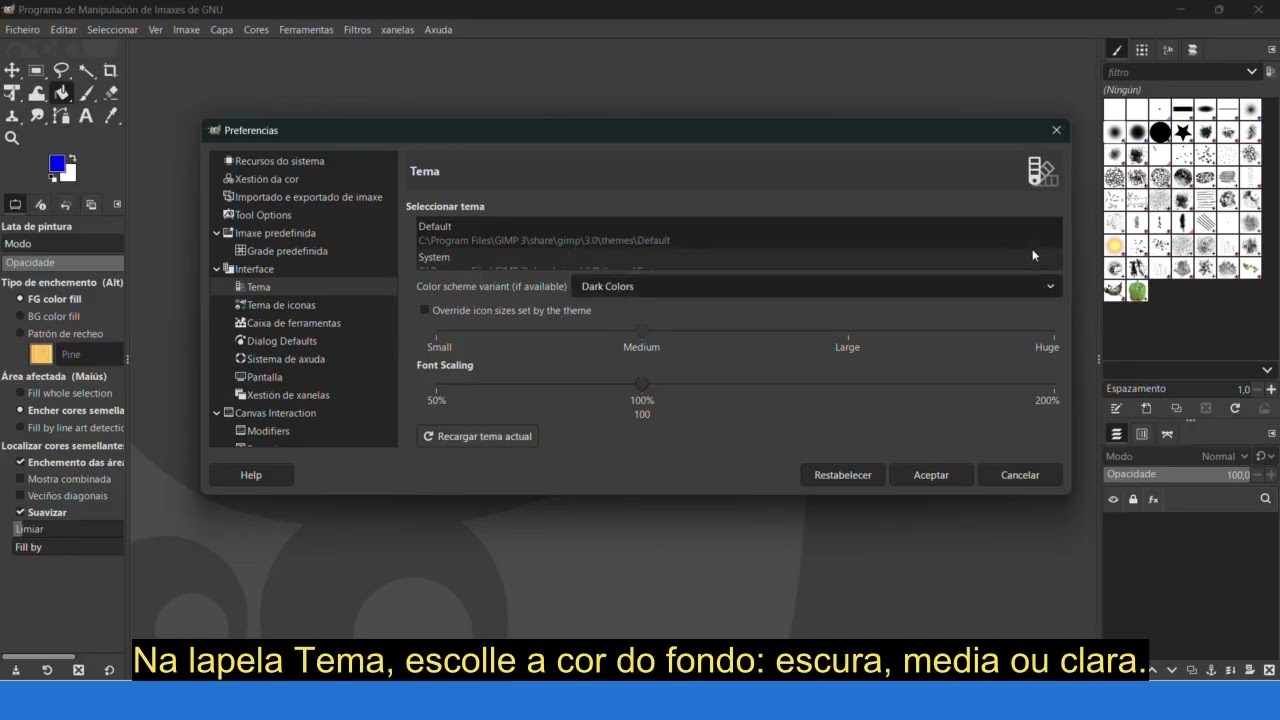Open the Filtros menu
This screenshot has height=720, width=1280.
357,30
